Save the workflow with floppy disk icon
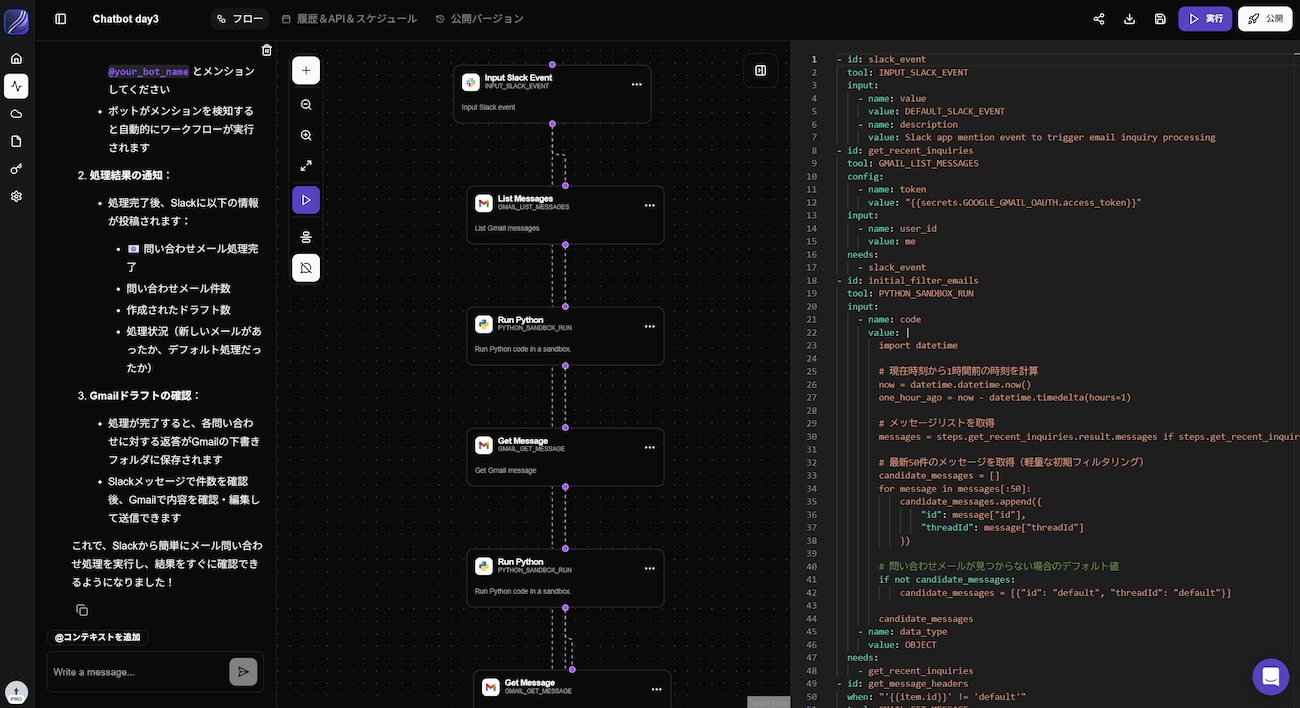 point(1160,19)
